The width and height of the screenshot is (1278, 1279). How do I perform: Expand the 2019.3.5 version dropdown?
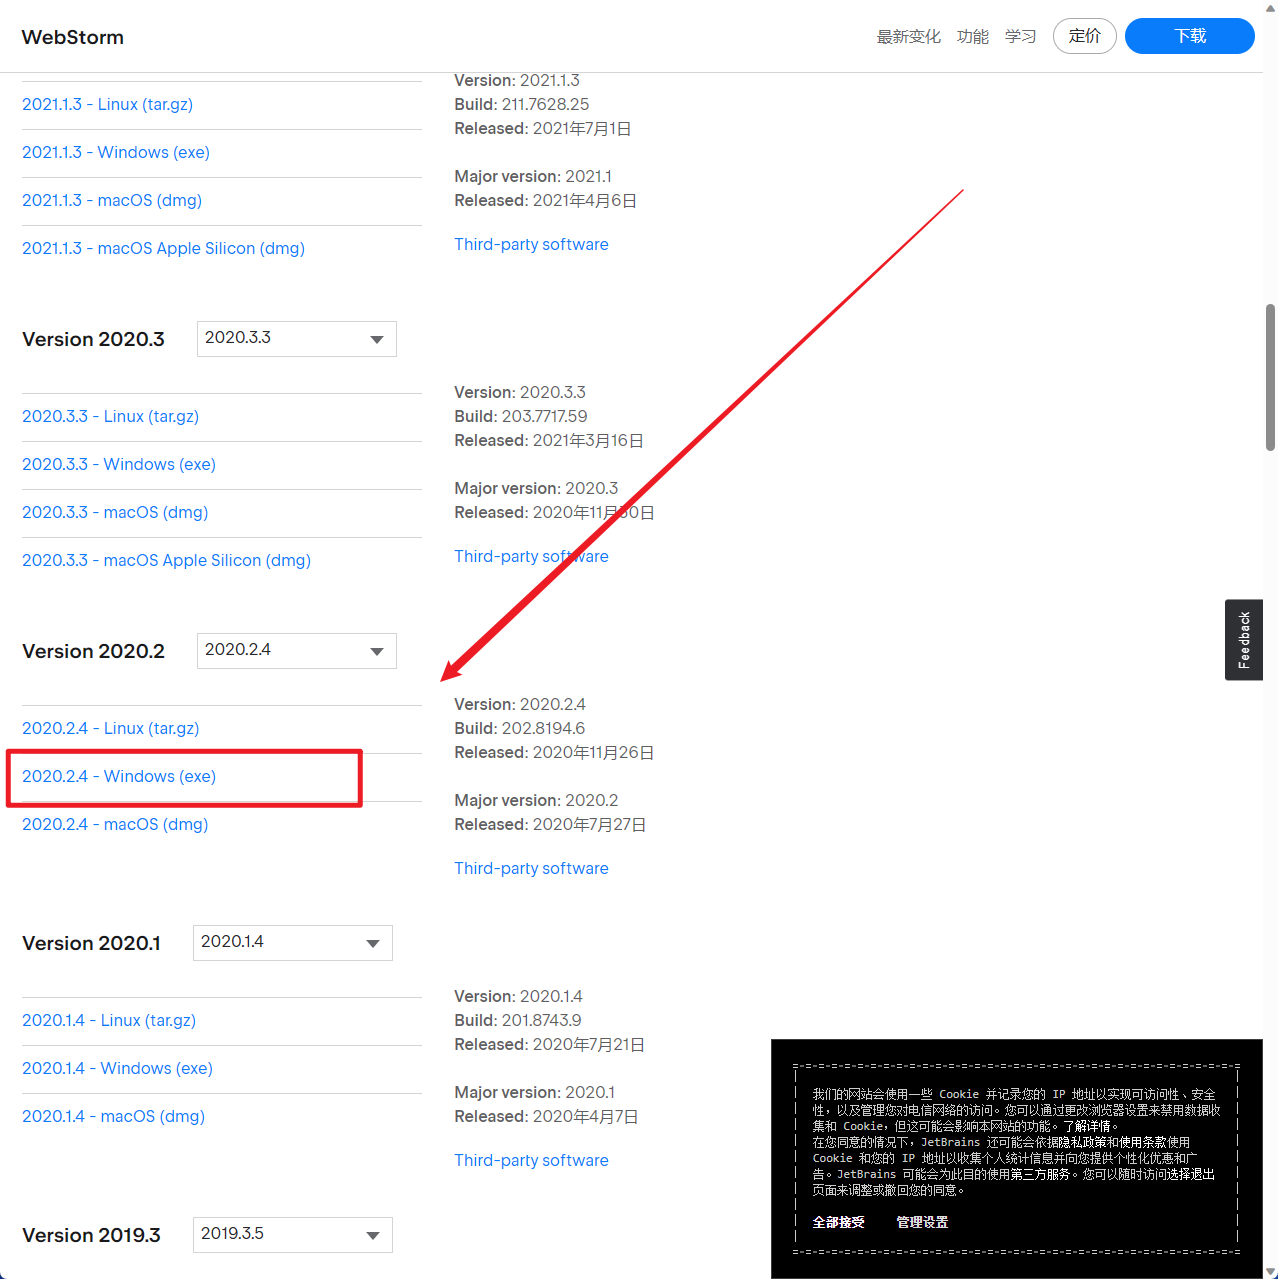pyautogui.click(x=292, y=1235)
